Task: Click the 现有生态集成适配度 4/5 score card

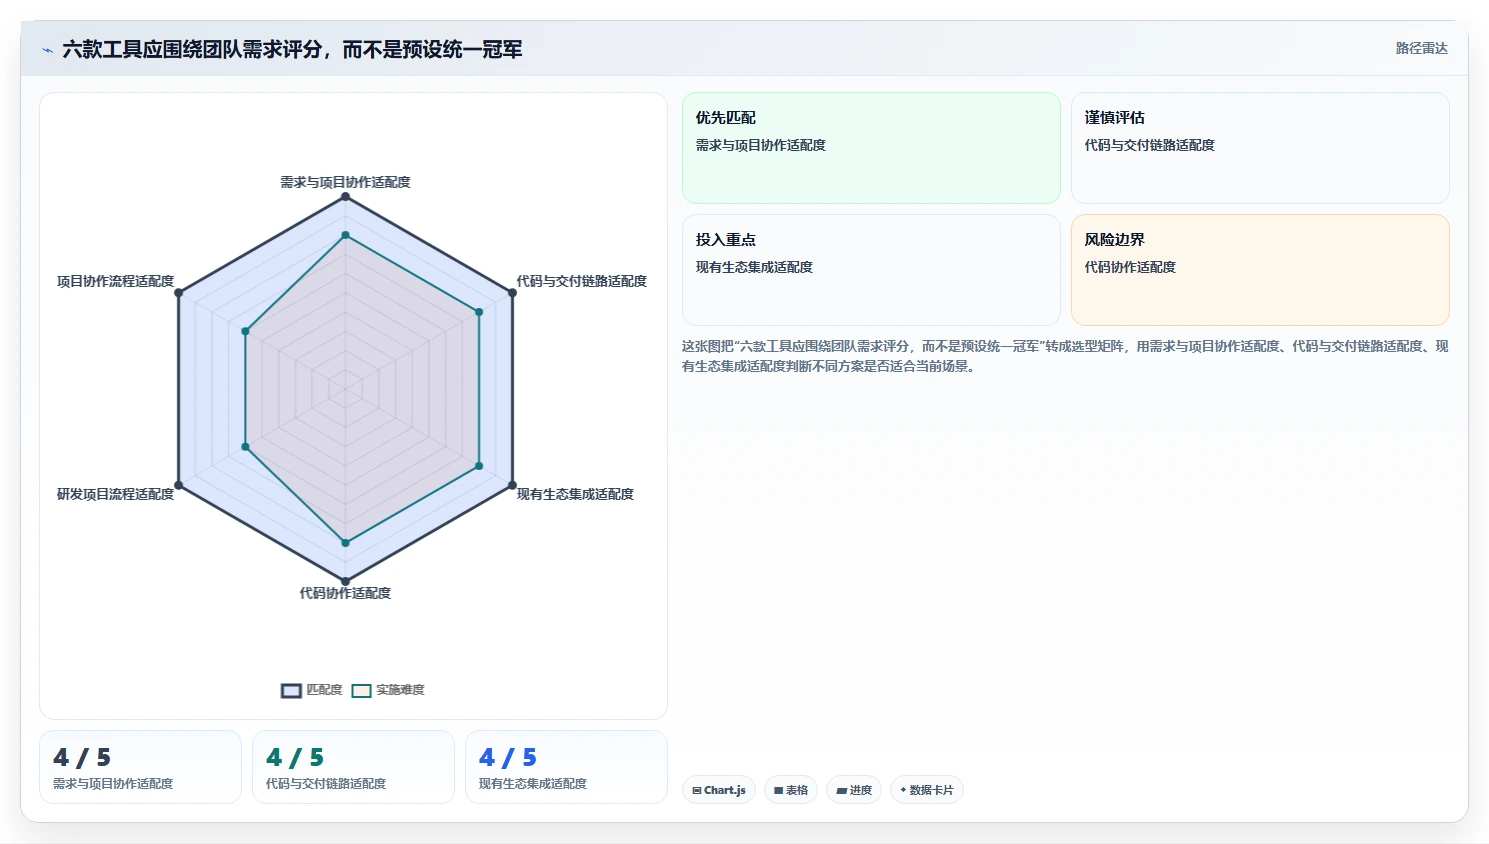Action: (x=566, y=767)
